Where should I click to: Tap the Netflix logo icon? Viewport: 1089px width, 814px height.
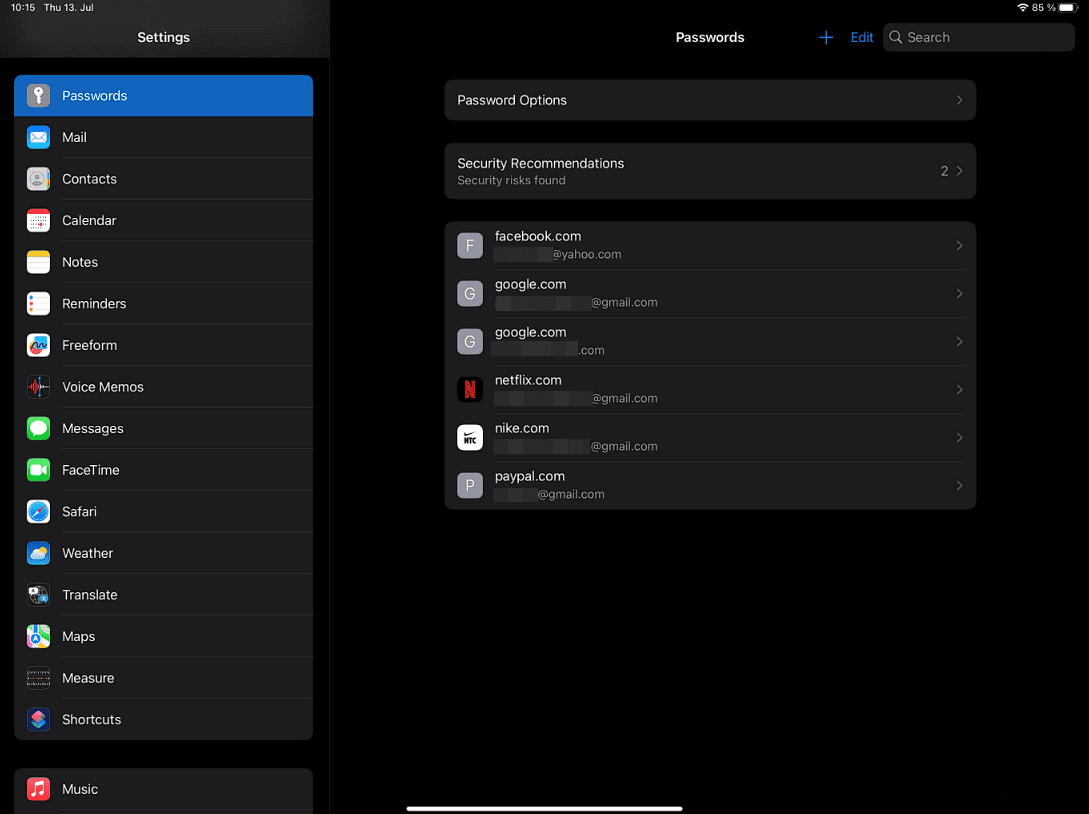470,390
